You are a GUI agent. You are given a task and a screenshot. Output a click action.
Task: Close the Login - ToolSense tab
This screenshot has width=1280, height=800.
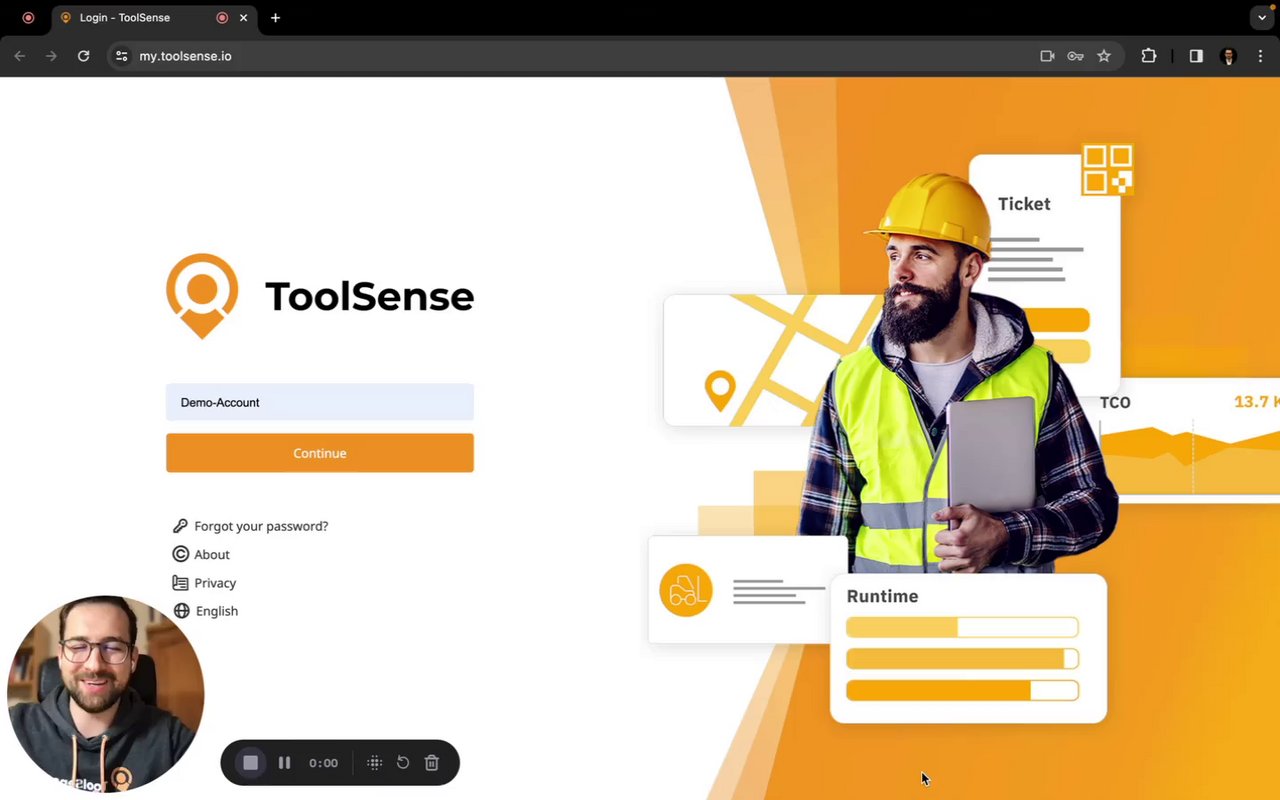[243, 18]
